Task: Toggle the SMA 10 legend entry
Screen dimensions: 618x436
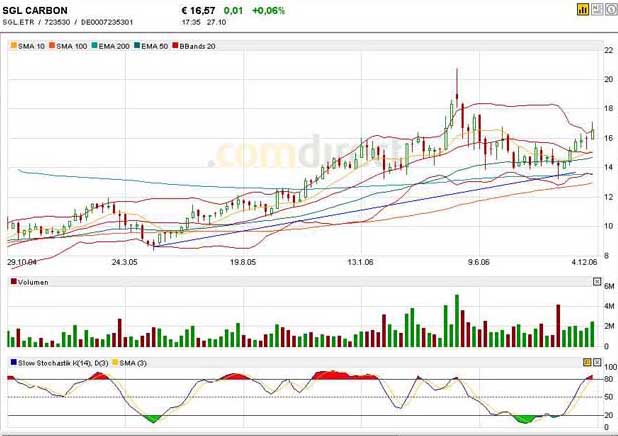Action: (28, 46)
